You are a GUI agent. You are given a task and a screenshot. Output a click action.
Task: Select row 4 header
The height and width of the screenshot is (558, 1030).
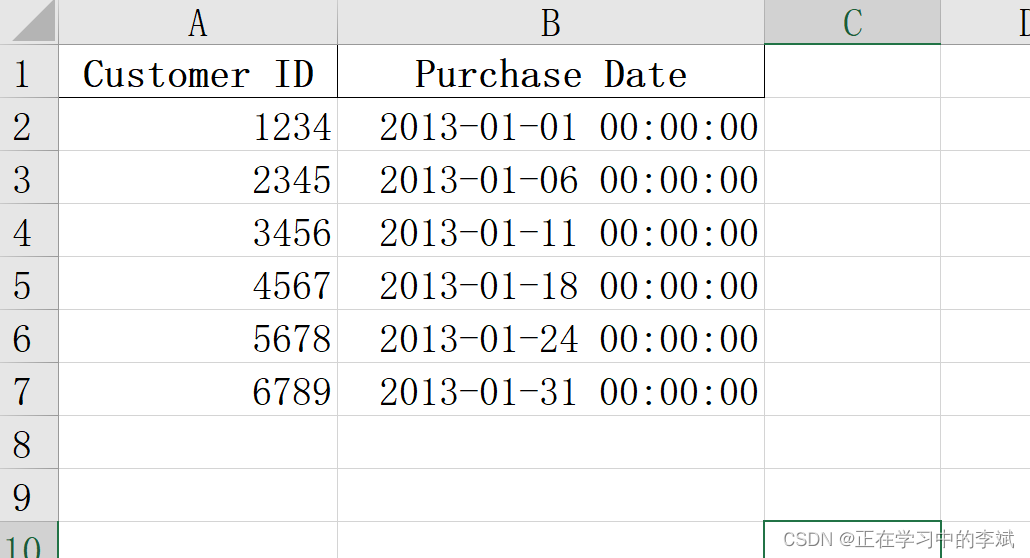pyautogui.click(x=29, y=230)
